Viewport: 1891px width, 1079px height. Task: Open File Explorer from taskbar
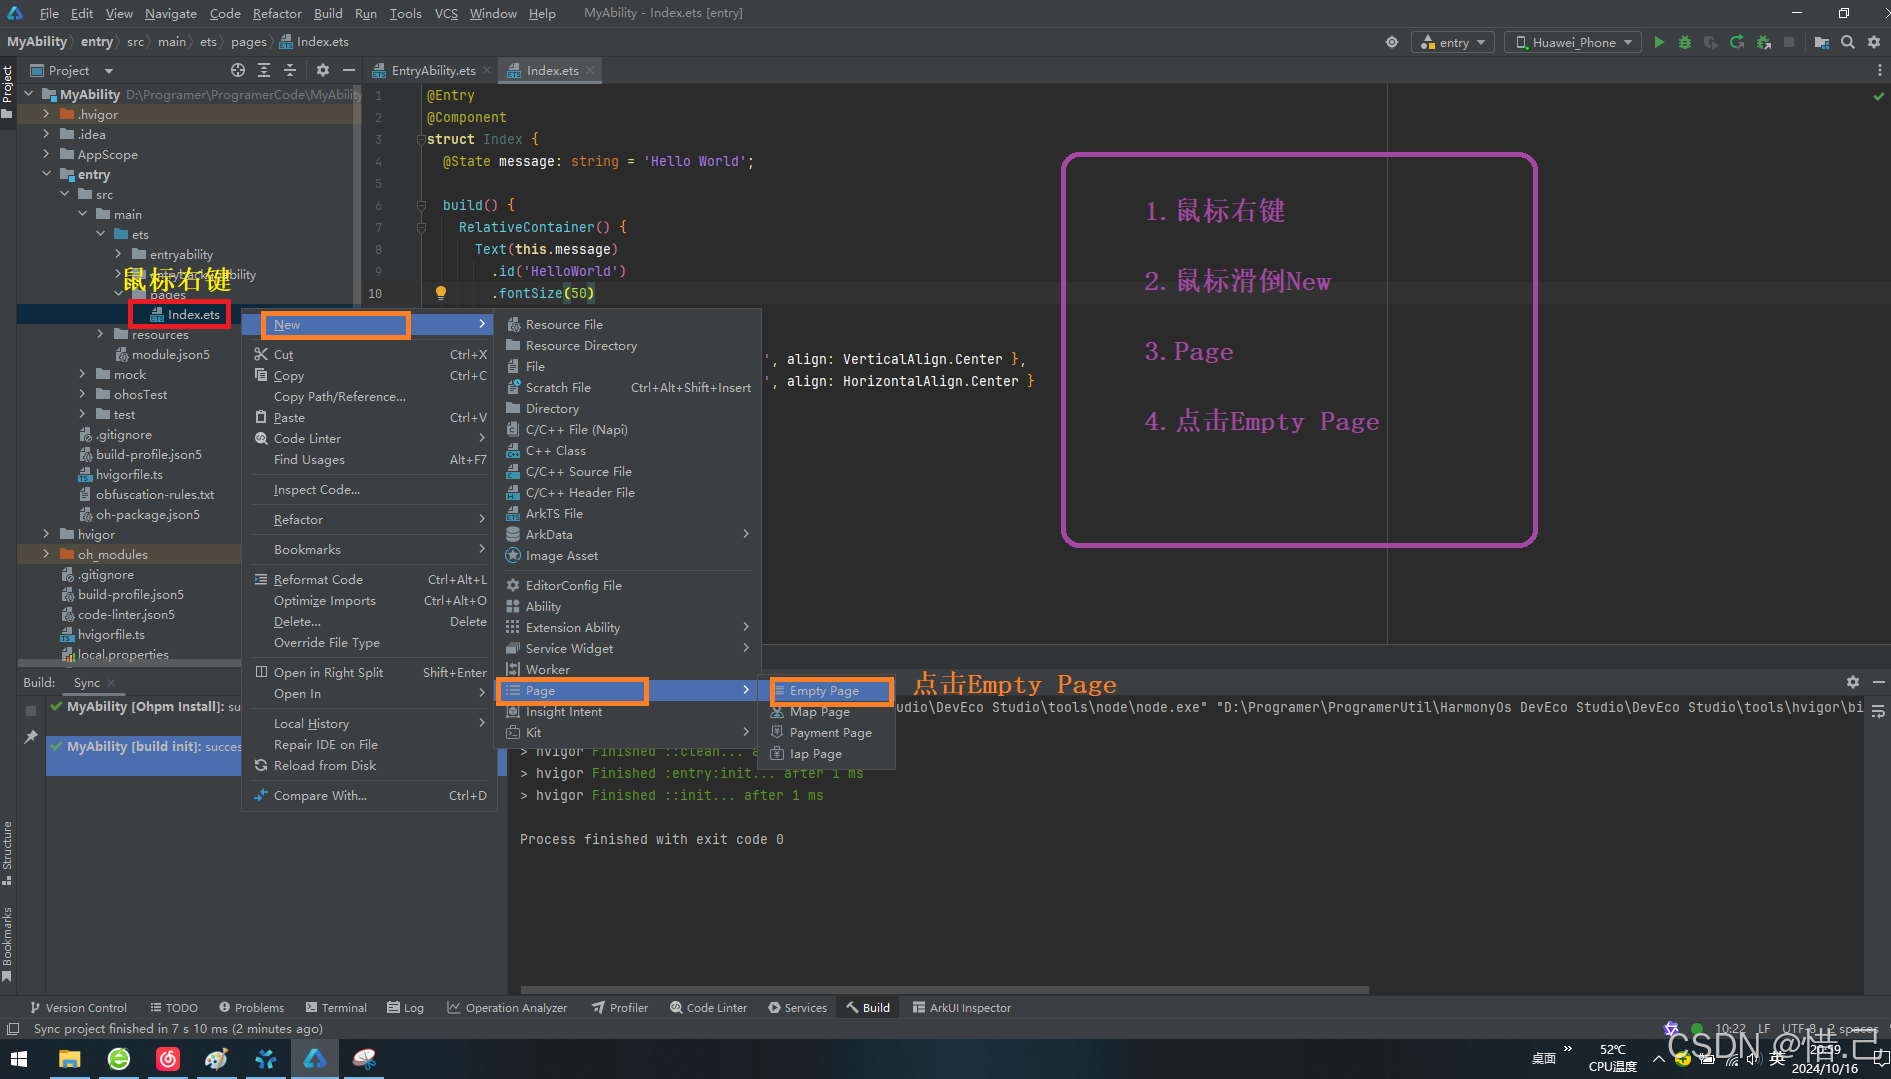69,1059
